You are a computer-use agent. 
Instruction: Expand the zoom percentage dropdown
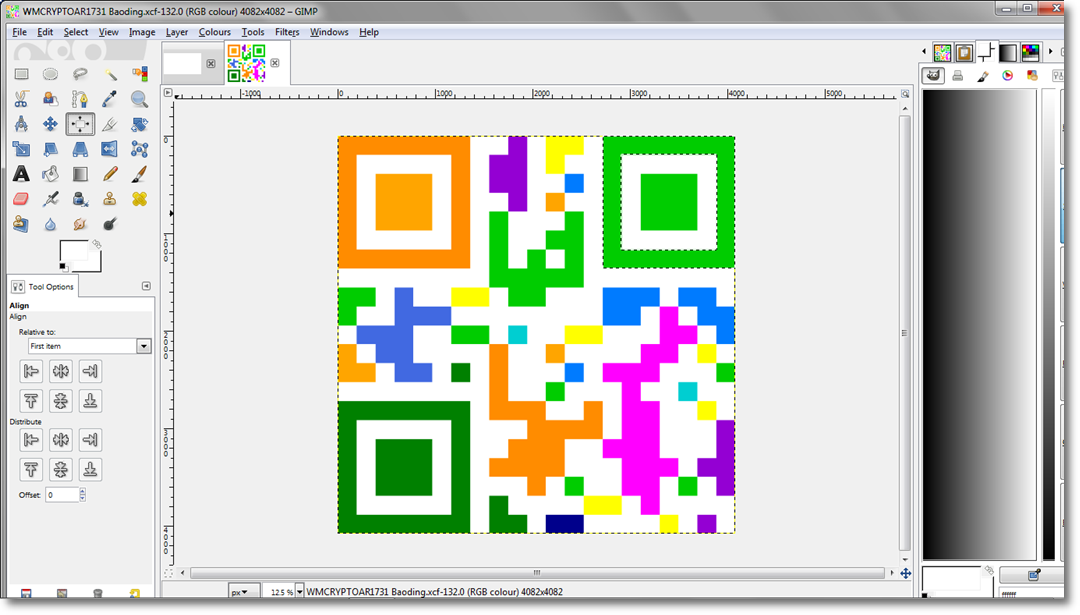click(300, 592)
